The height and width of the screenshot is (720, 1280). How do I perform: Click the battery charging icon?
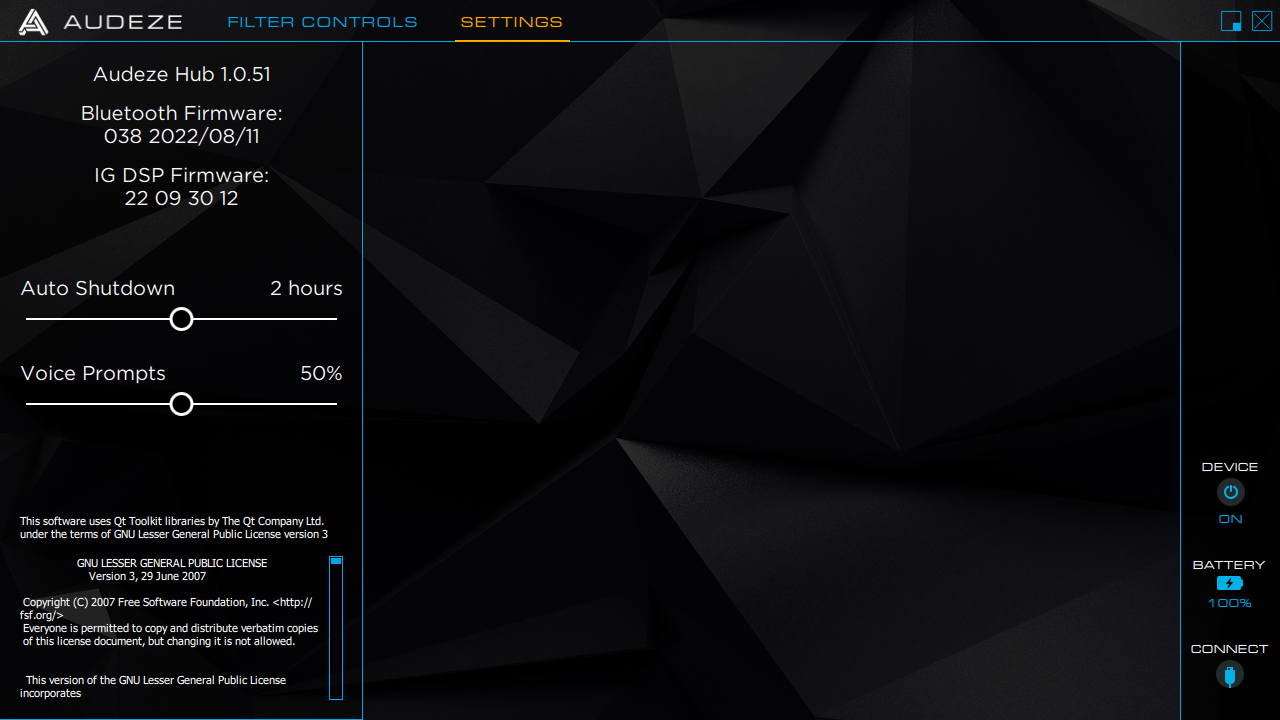[1230, 583]
